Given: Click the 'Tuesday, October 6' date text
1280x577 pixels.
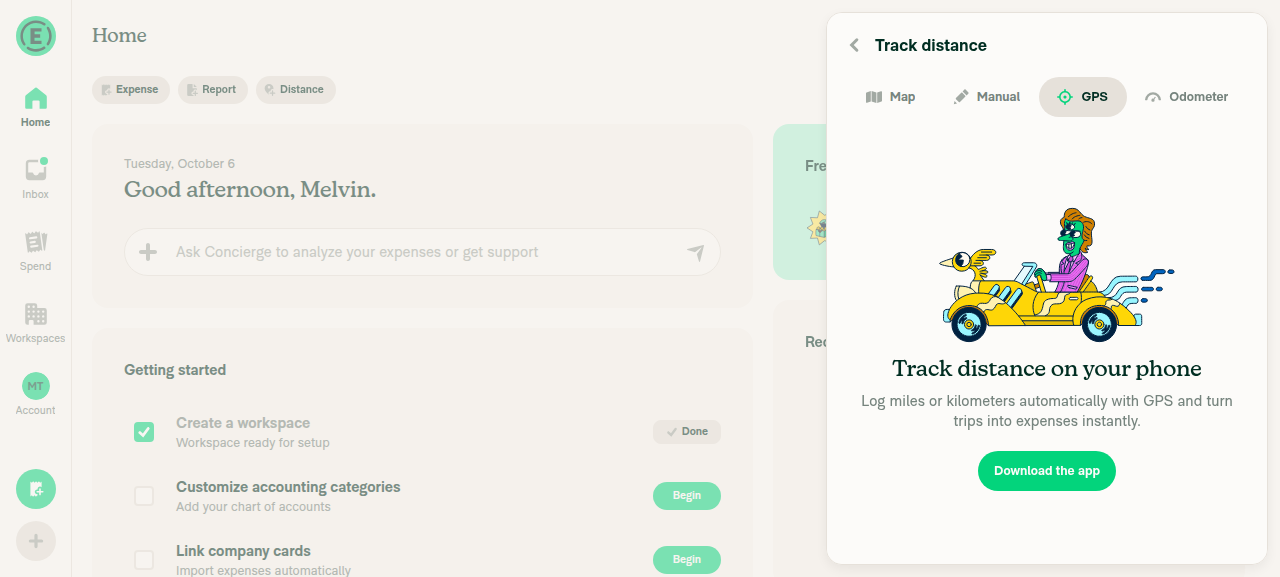Looking at the screenshot, I should 180,164.
